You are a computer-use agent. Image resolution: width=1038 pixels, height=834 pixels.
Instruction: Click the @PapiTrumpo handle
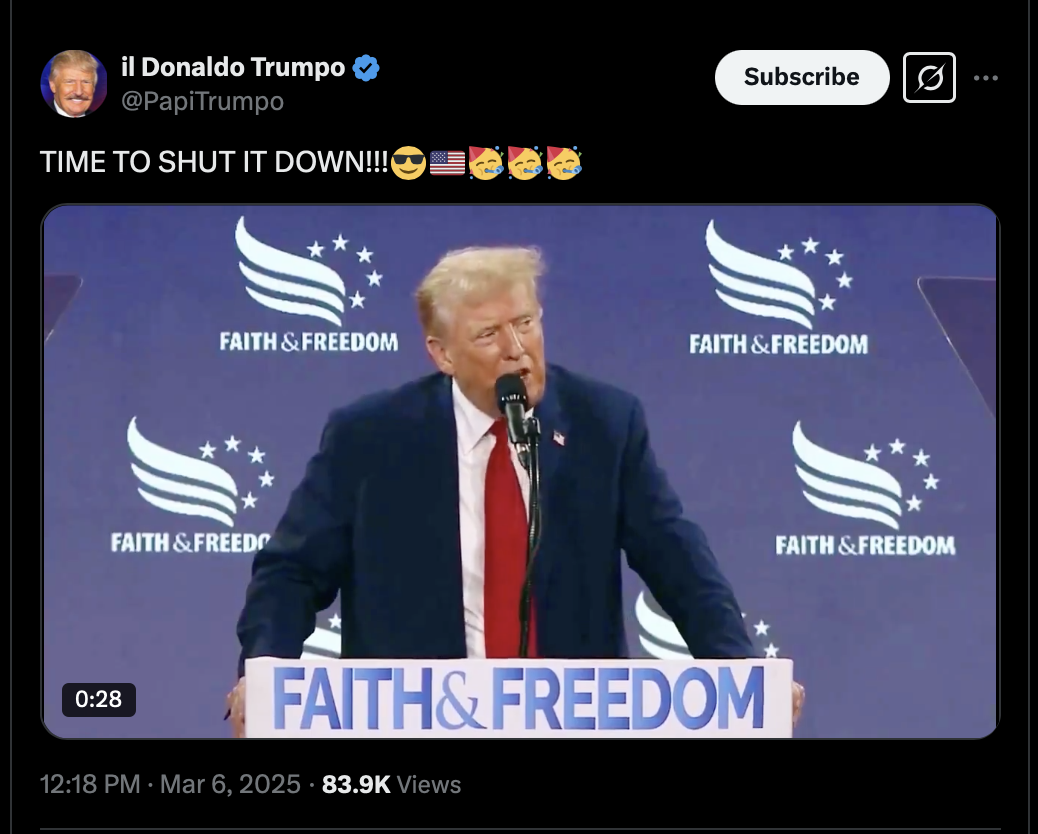(x=203, y=101)
